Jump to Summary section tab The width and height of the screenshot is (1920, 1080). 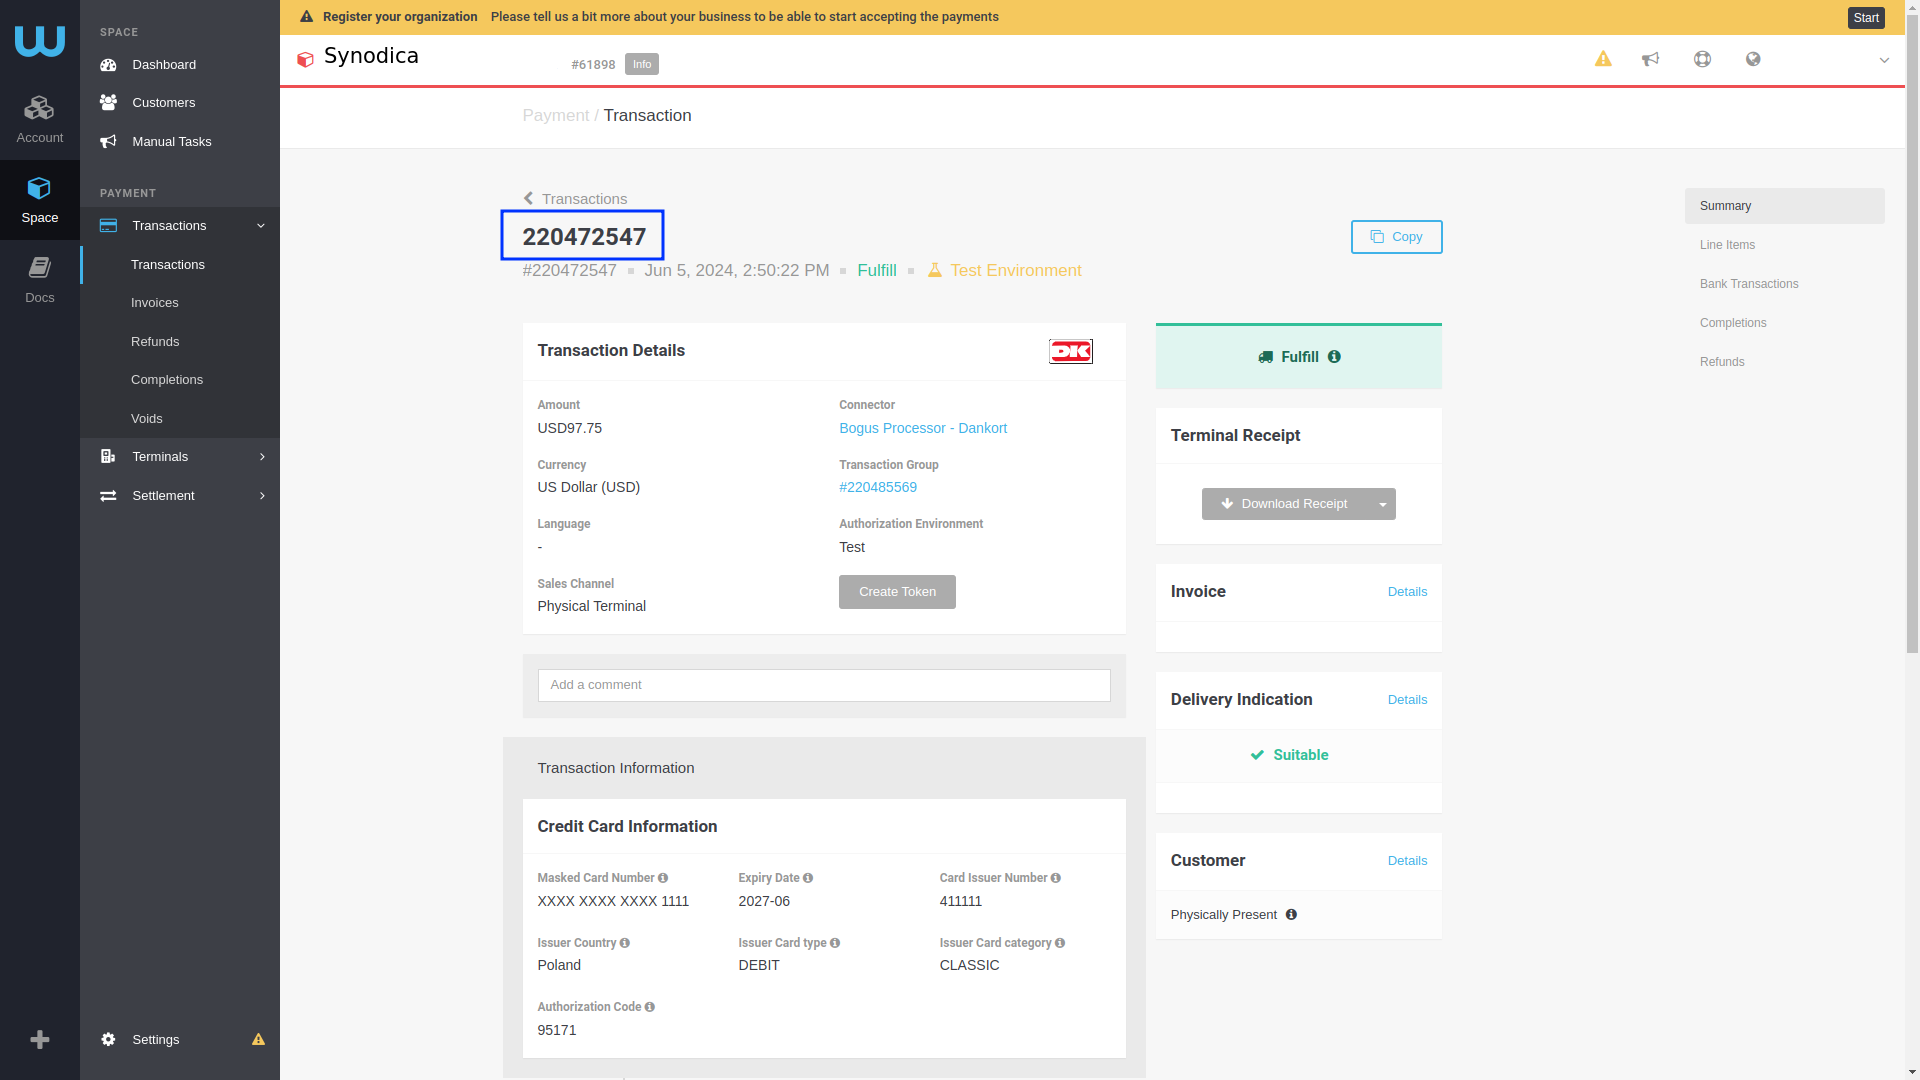tap(1784, 206)
